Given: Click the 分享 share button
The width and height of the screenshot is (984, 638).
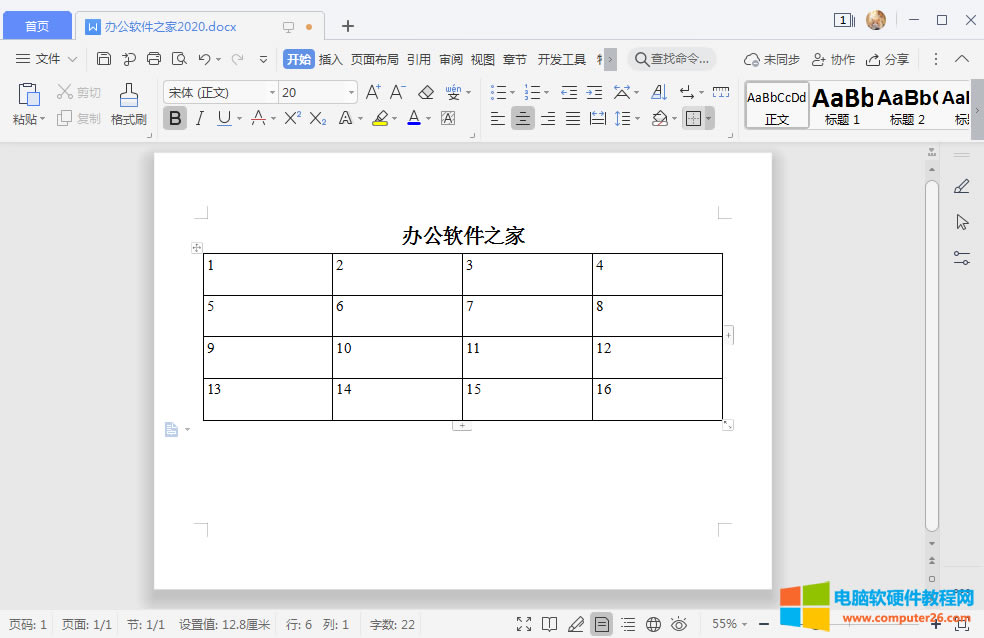Looking at the screenshot, I should click(x=888, y=59).
